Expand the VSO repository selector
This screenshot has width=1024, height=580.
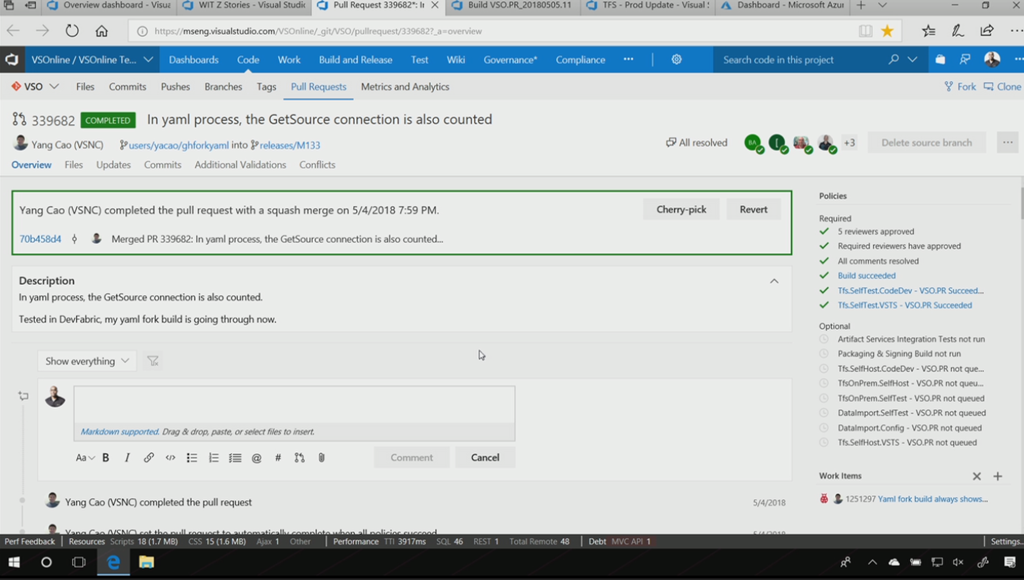click(54, 86)
